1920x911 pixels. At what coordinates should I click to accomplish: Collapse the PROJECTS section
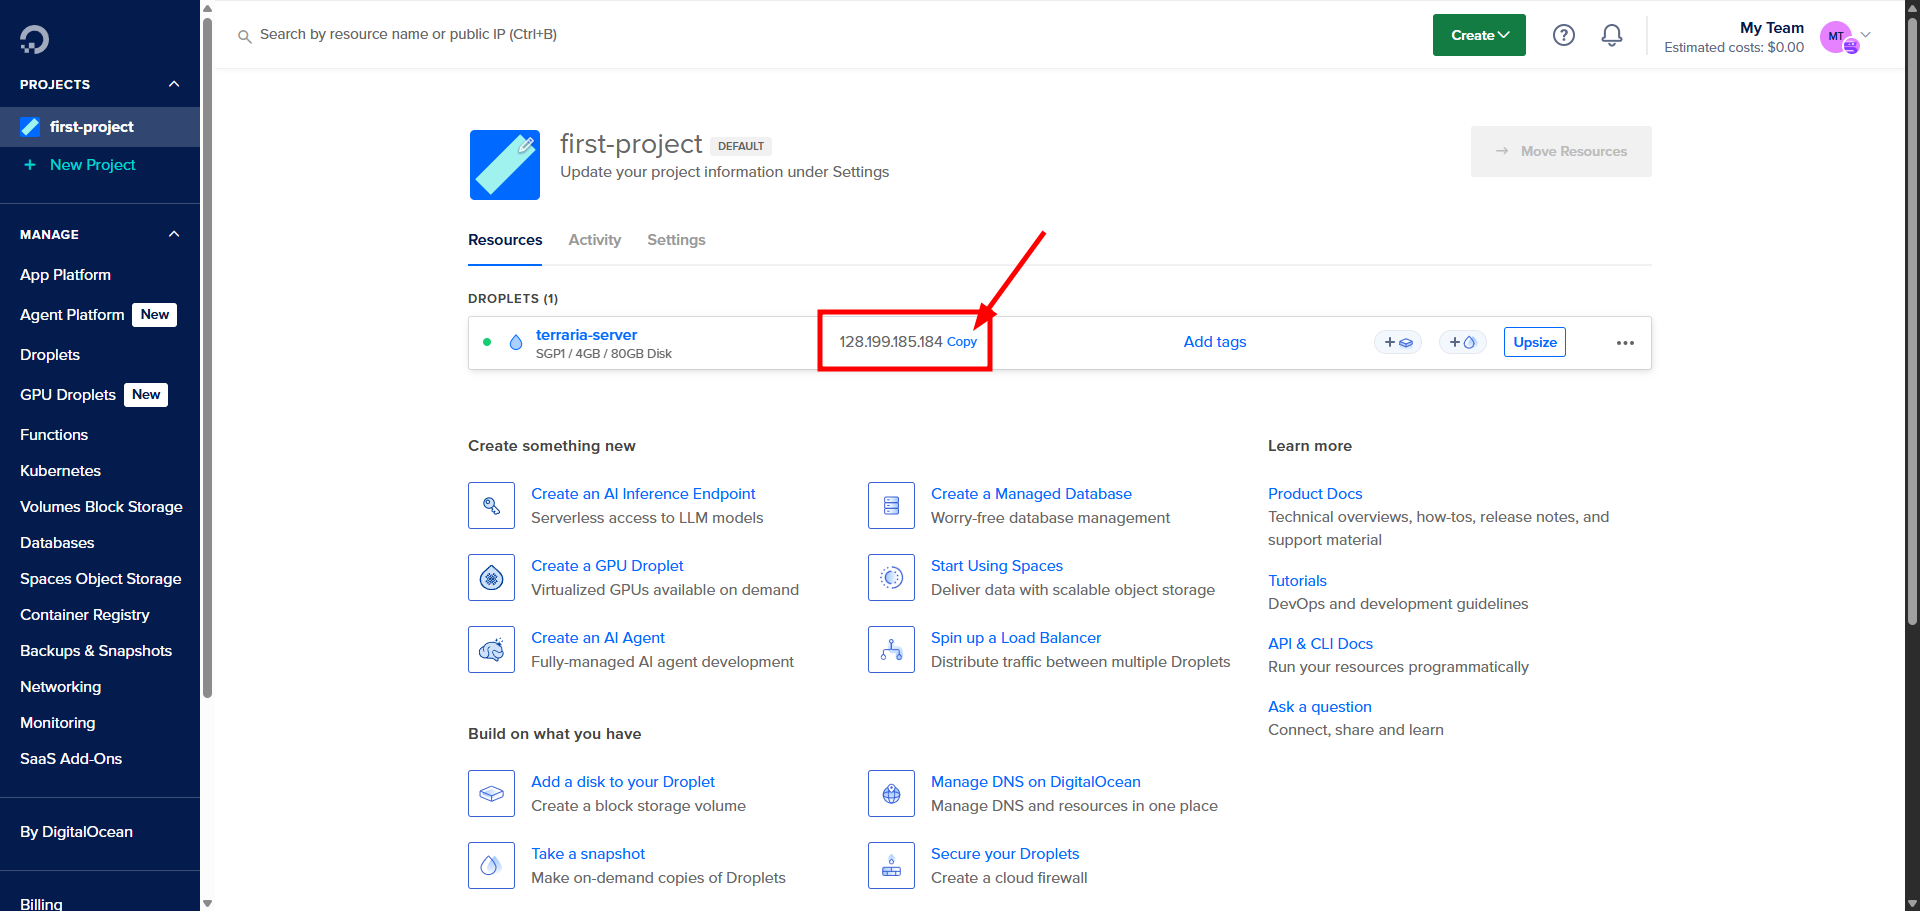point(173,84)
